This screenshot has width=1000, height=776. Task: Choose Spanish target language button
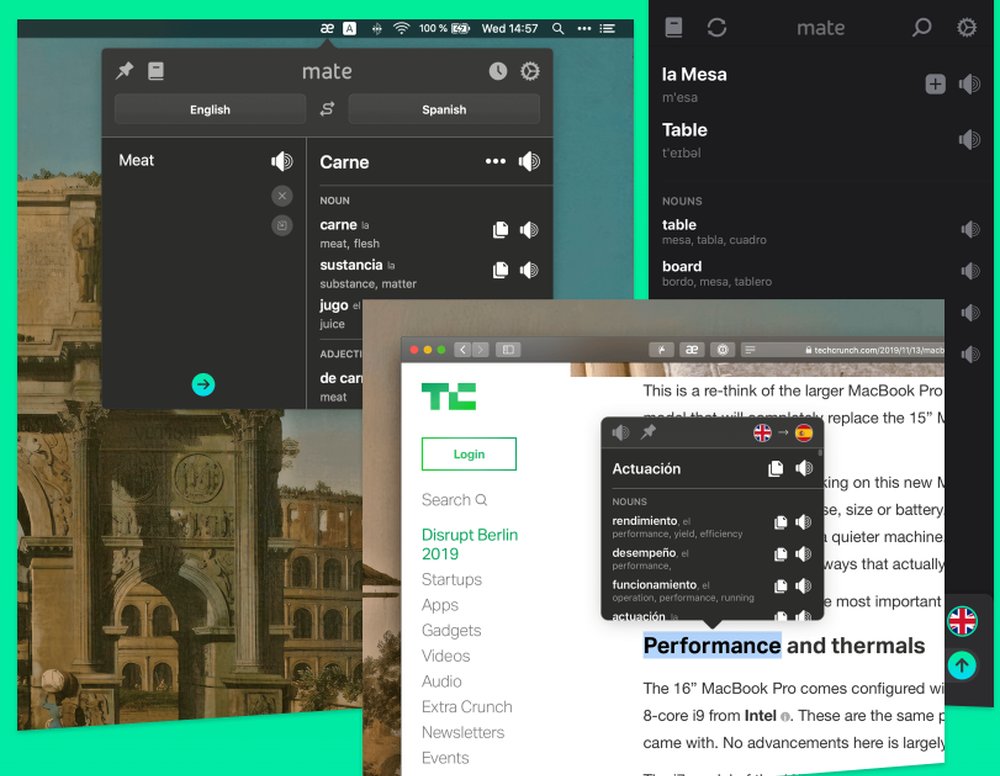click(x=444, y=109)
